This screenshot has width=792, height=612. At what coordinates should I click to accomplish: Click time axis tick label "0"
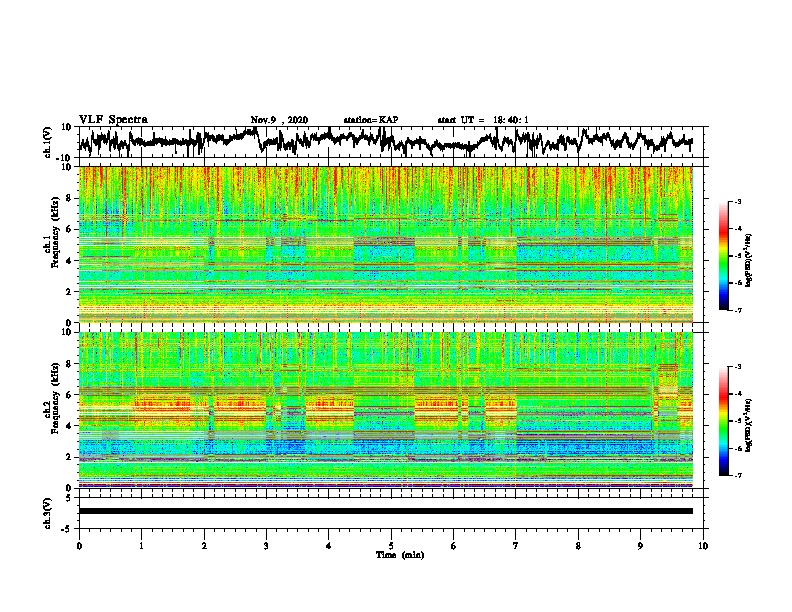pos(79,546)
